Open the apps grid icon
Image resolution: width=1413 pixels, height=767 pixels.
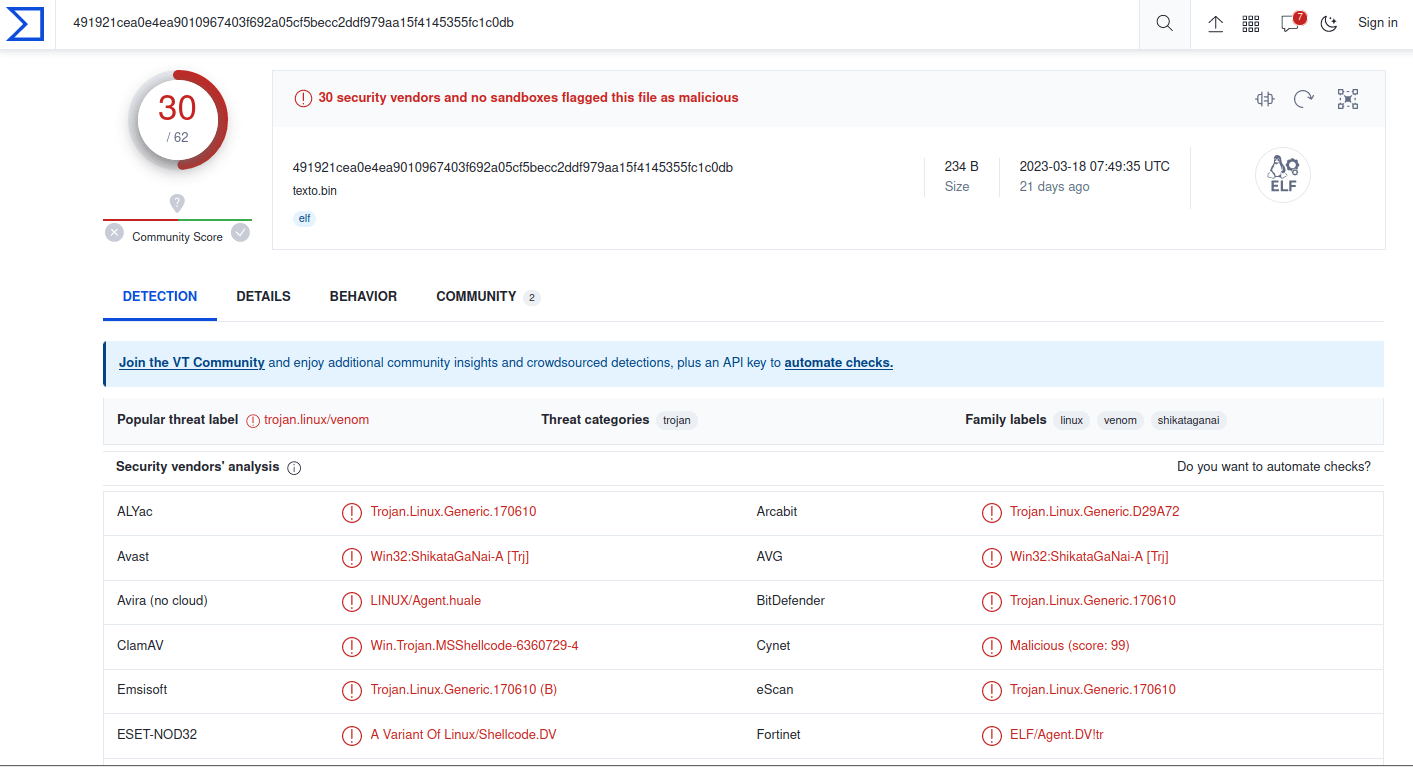[1251, 24]
